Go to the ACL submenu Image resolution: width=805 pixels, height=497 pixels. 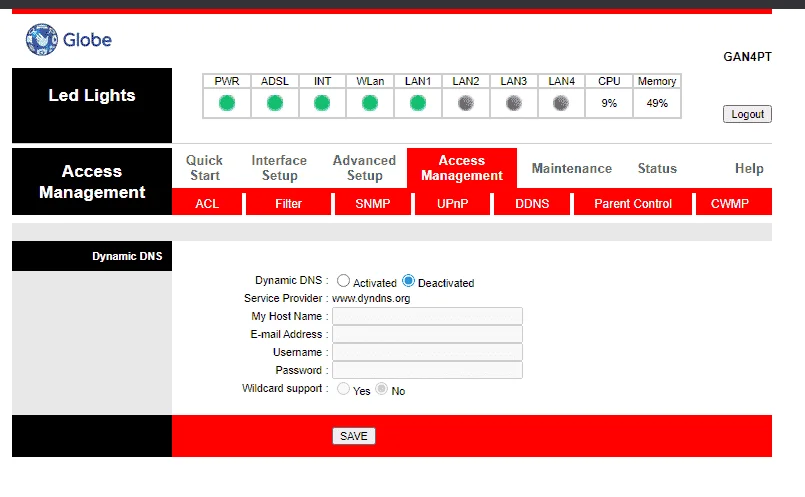(x=207, y=204)
